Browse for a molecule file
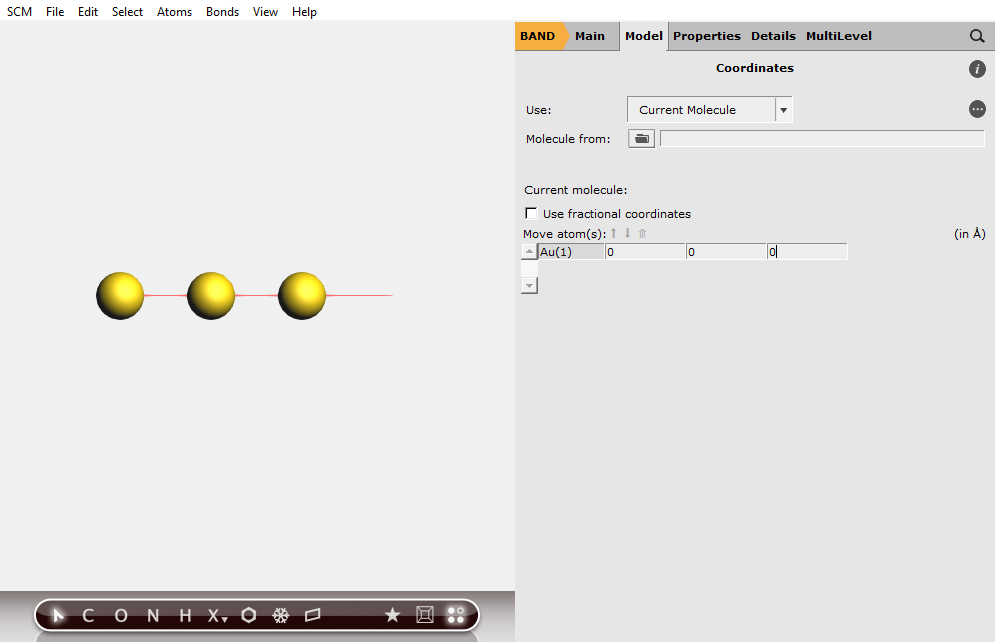The height and width of the screenshot is (642, 995). click(x=641, y=138)
